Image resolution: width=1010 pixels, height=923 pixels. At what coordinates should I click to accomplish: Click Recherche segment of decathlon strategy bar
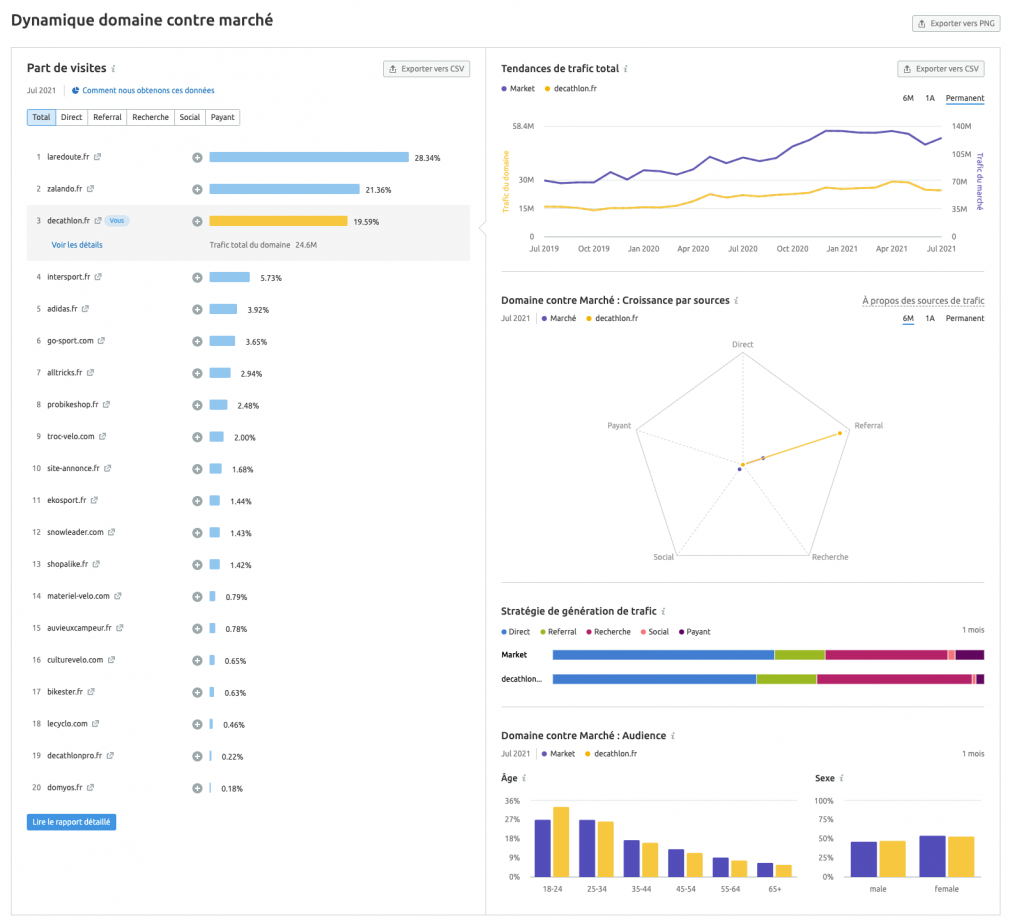coord(894,679)
